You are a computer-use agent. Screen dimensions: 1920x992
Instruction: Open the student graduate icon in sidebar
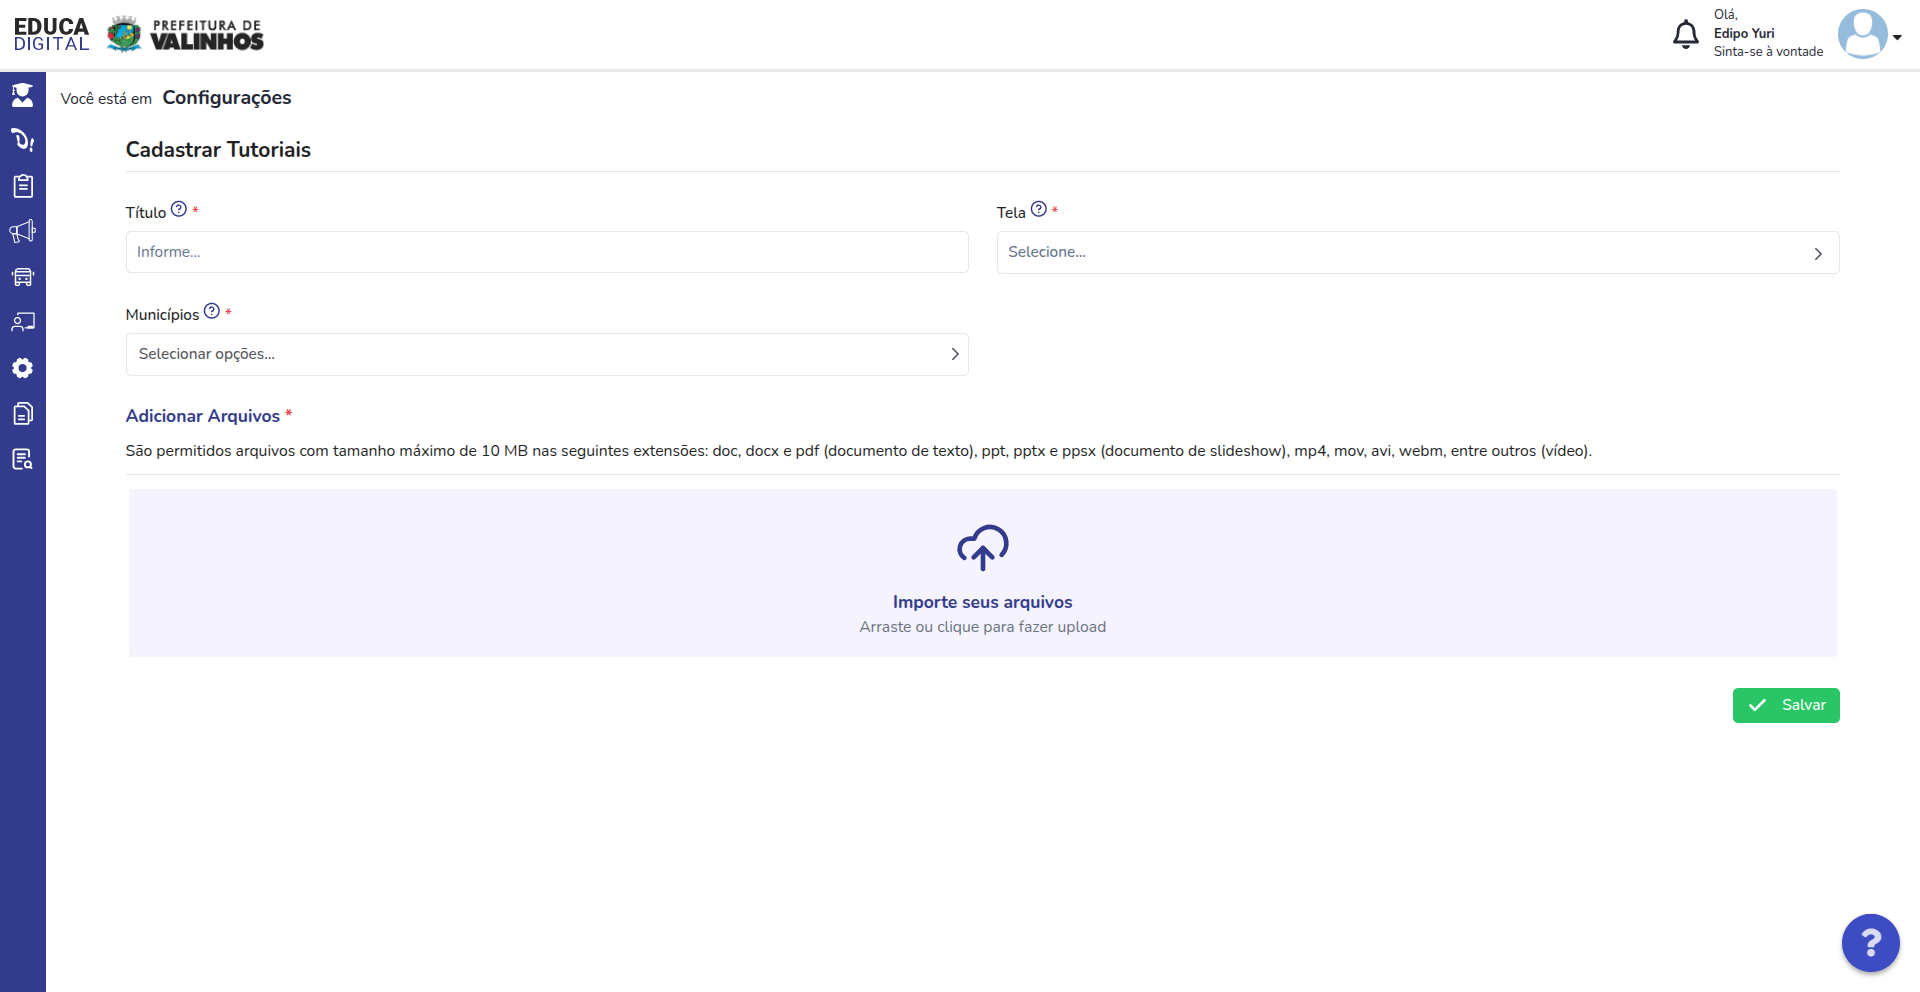(x=22, y=95)
